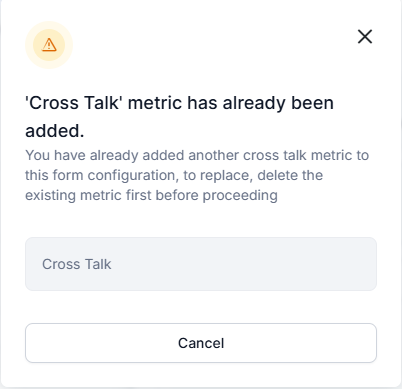Focus the greyed-out Cross Talk text box
402x389 pixels.
coord(201,264)
